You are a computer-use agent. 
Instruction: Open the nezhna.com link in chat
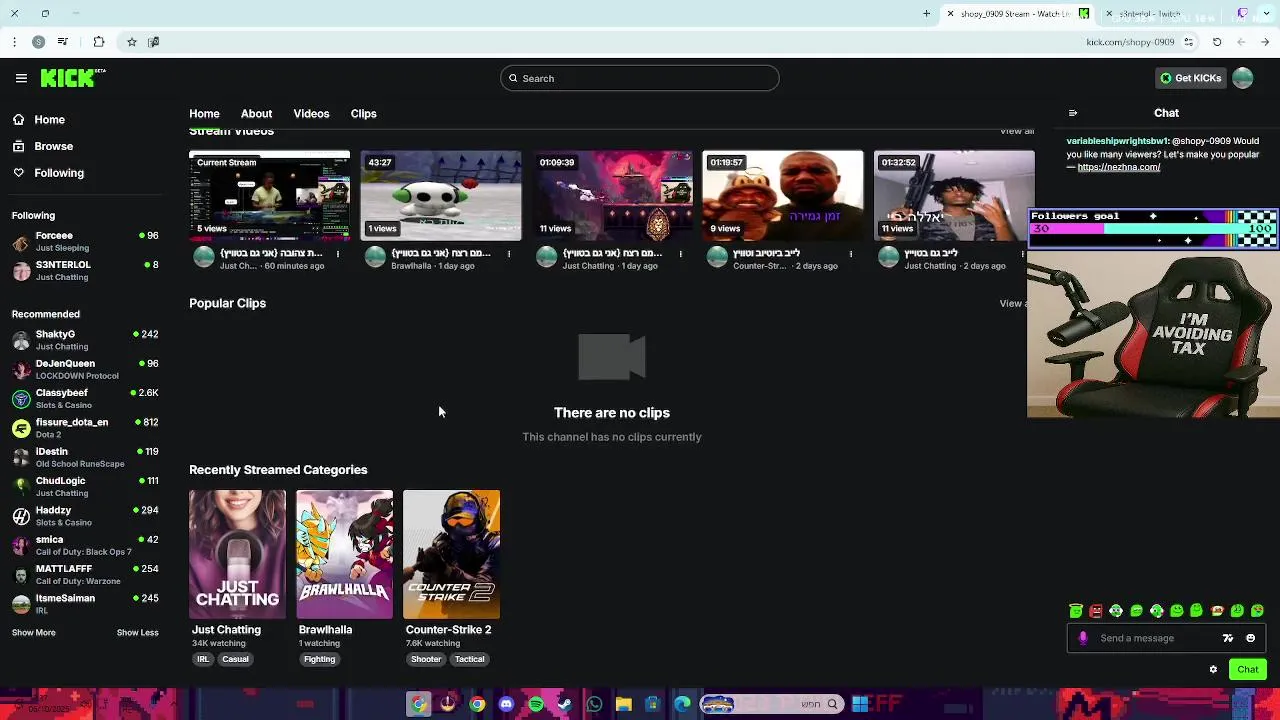pyautogui.click(x=1119, y=167)
